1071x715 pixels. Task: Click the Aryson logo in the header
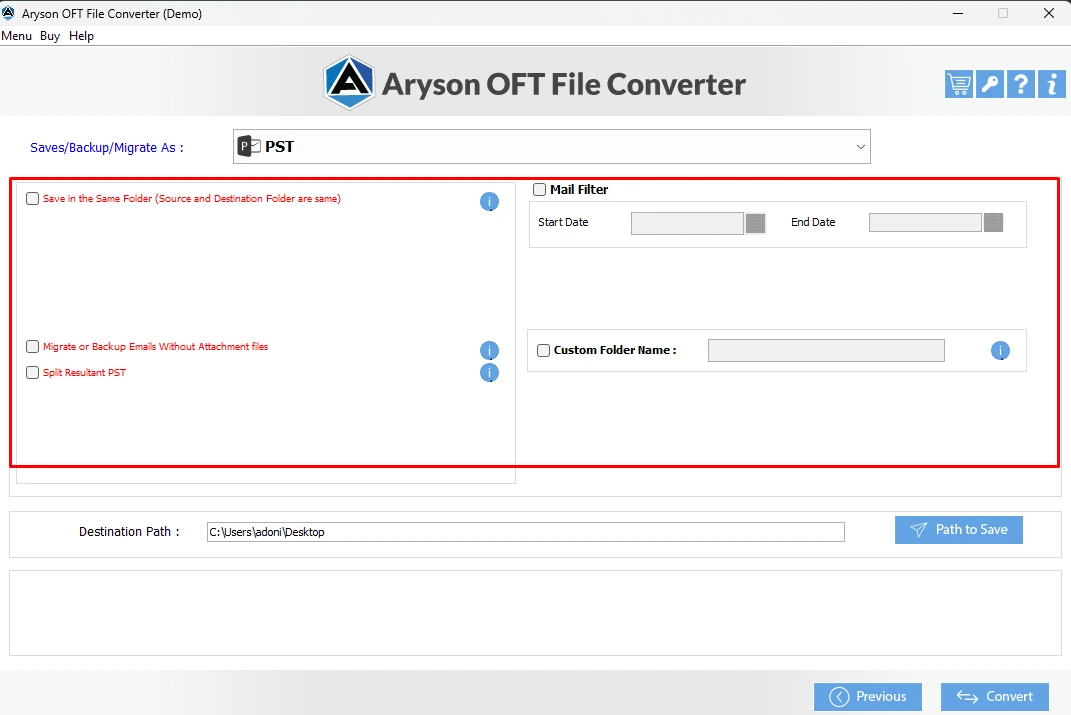(x=349, y=83)
